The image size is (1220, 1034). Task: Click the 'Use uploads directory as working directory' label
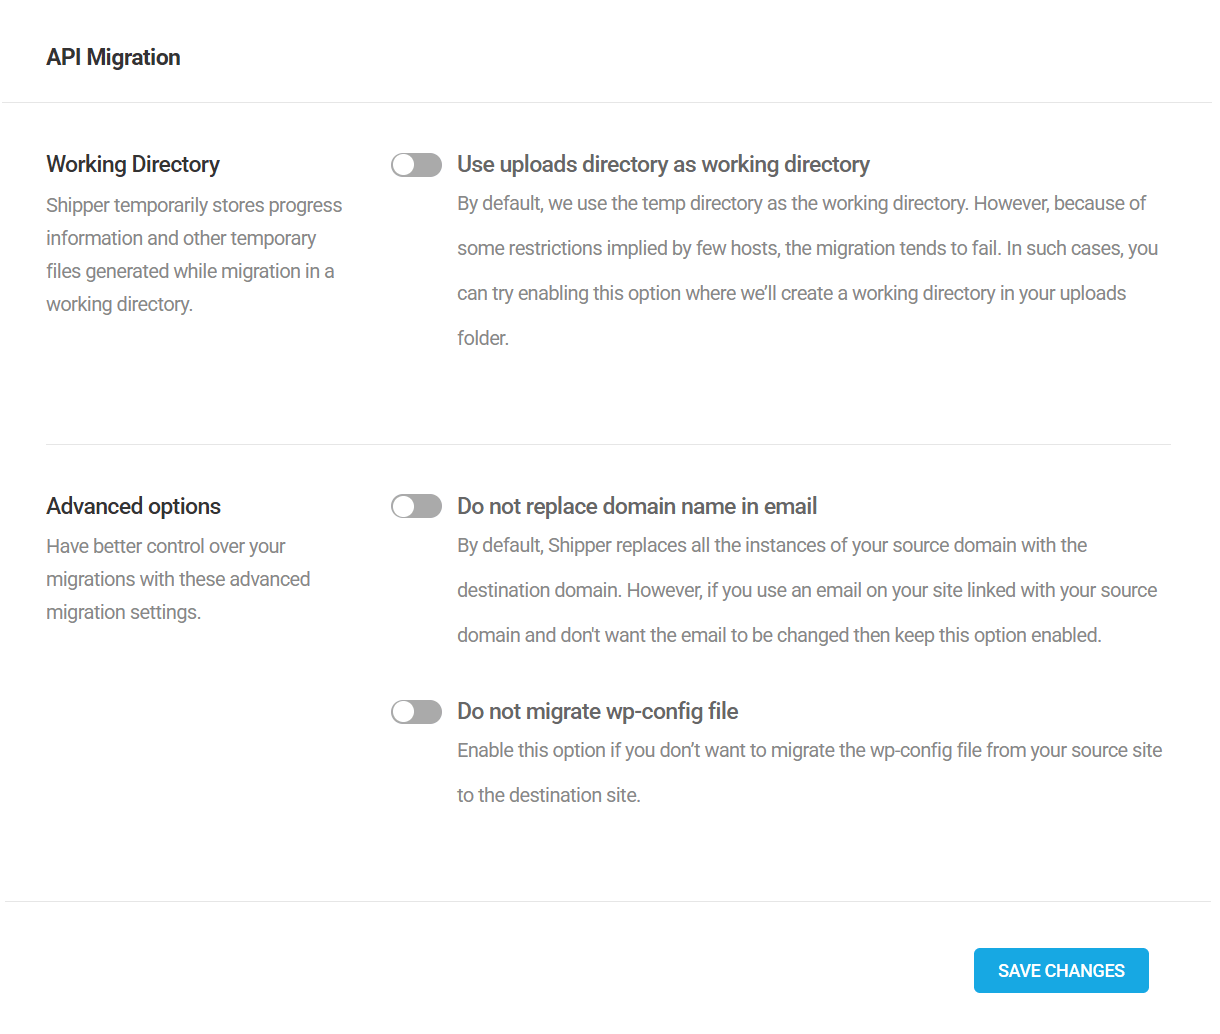click(663, 164)
